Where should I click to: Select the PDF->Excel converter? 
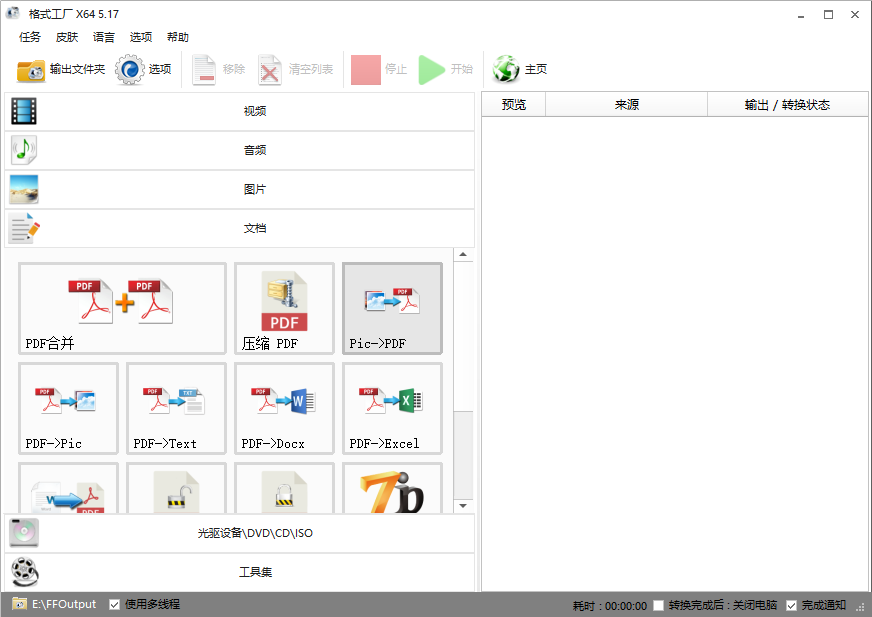pos(392,408)
